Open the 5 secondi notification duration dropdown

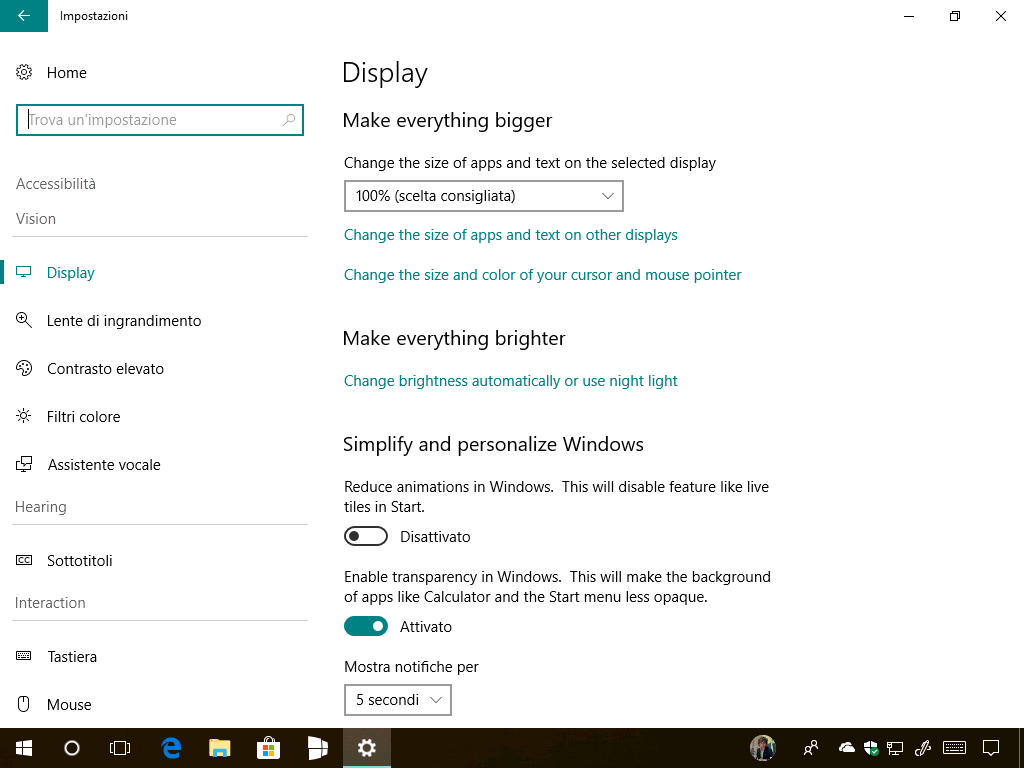pos(398,700)
